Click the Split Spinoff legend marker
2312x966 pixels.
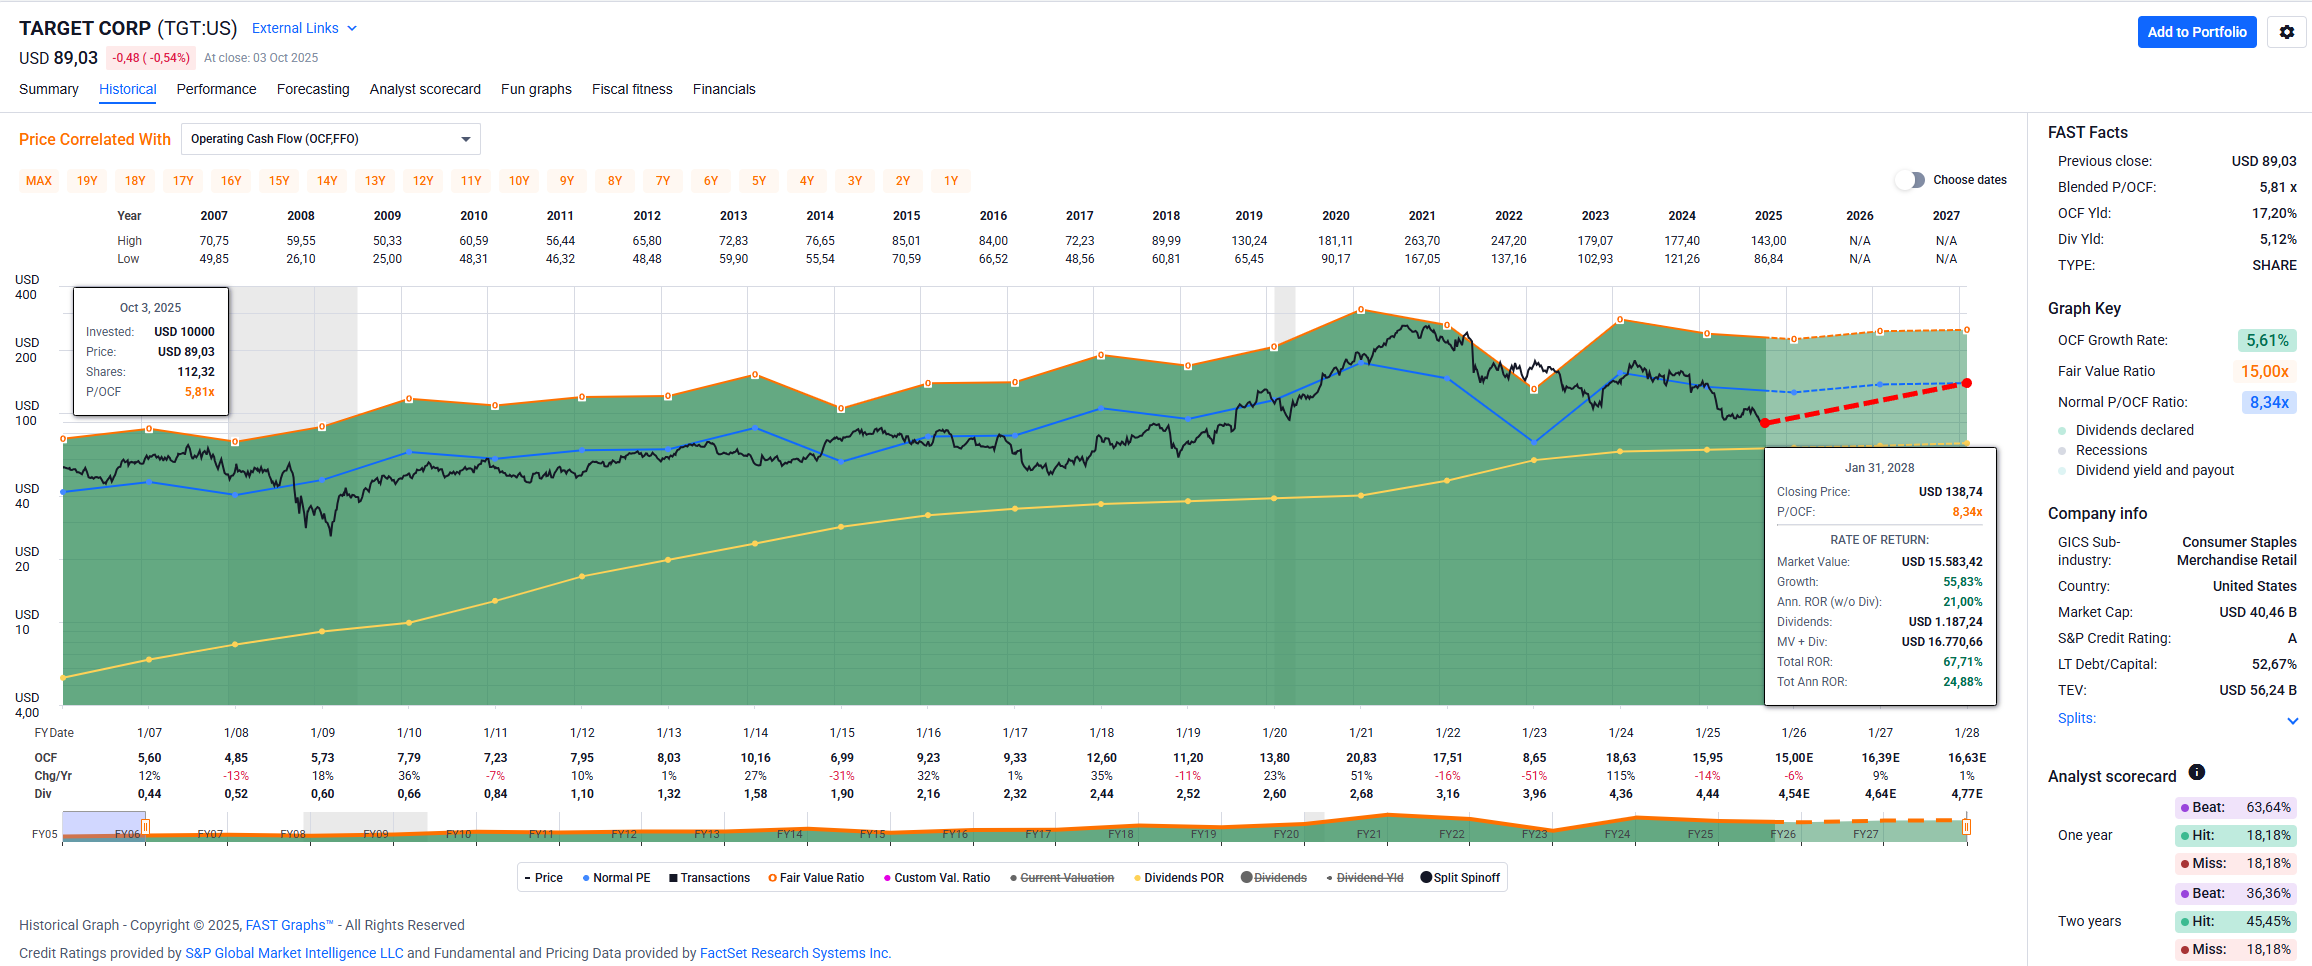tap(1426, 878)
